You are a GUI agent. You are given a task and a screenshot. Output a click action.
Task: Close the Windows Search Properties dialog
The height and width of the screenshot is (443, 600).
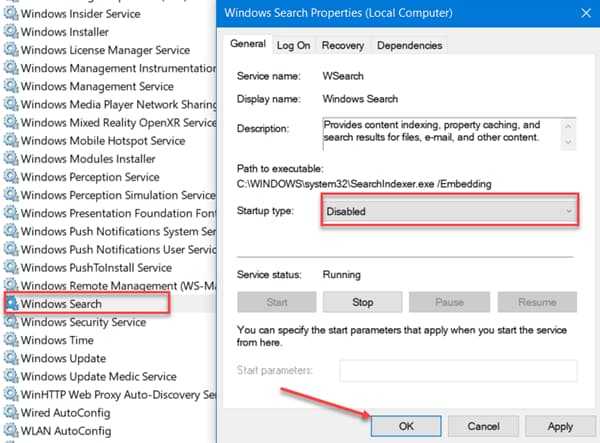click(586, 13)
